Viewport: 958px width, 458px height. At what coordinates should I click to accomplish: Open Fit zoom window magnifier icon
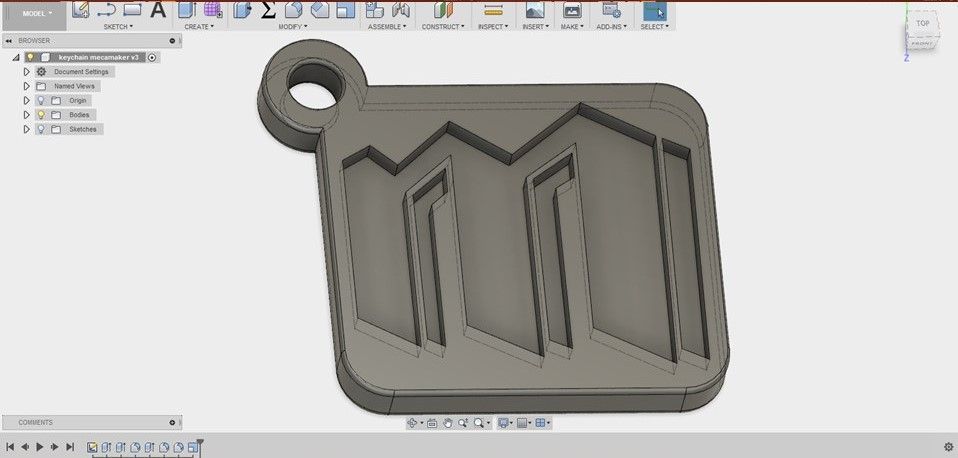coord(478,423)
